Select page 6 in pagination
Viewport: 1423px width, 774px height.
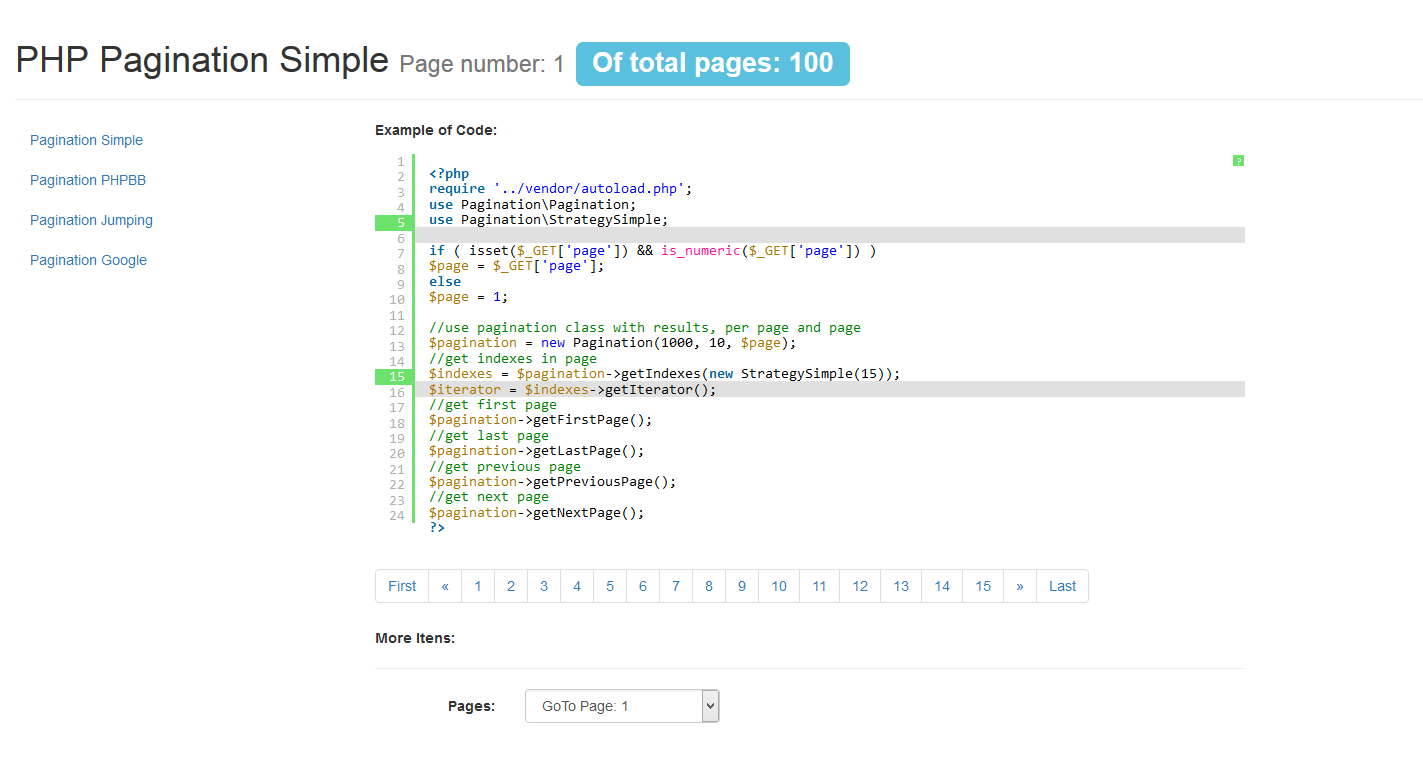point(643,586)
